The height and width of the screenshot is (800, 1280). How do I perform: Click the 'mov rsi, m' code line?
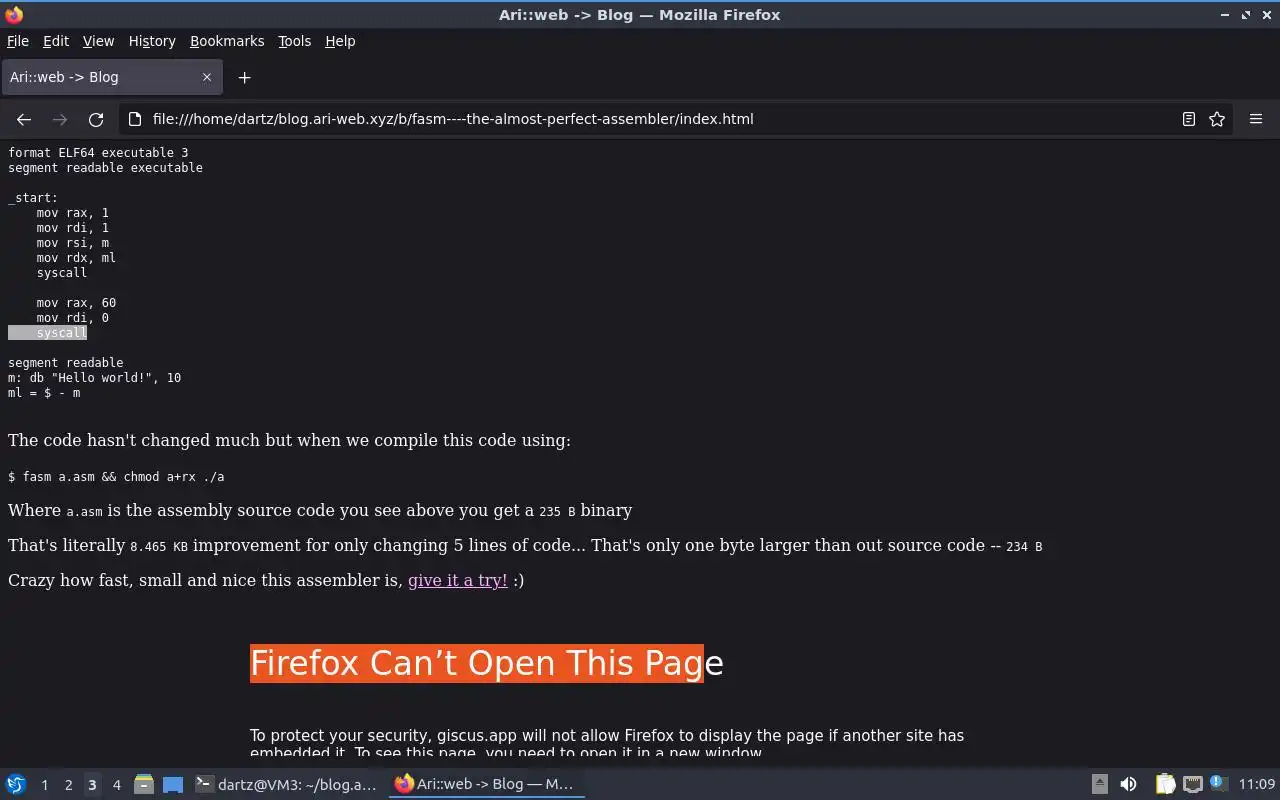pos(73,243)
